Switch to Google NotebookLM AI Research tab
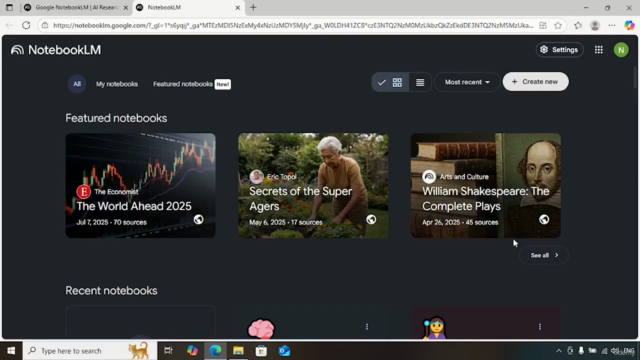This screenshot has height=360, width=640. pyautogui.click(x=76, y=7)
